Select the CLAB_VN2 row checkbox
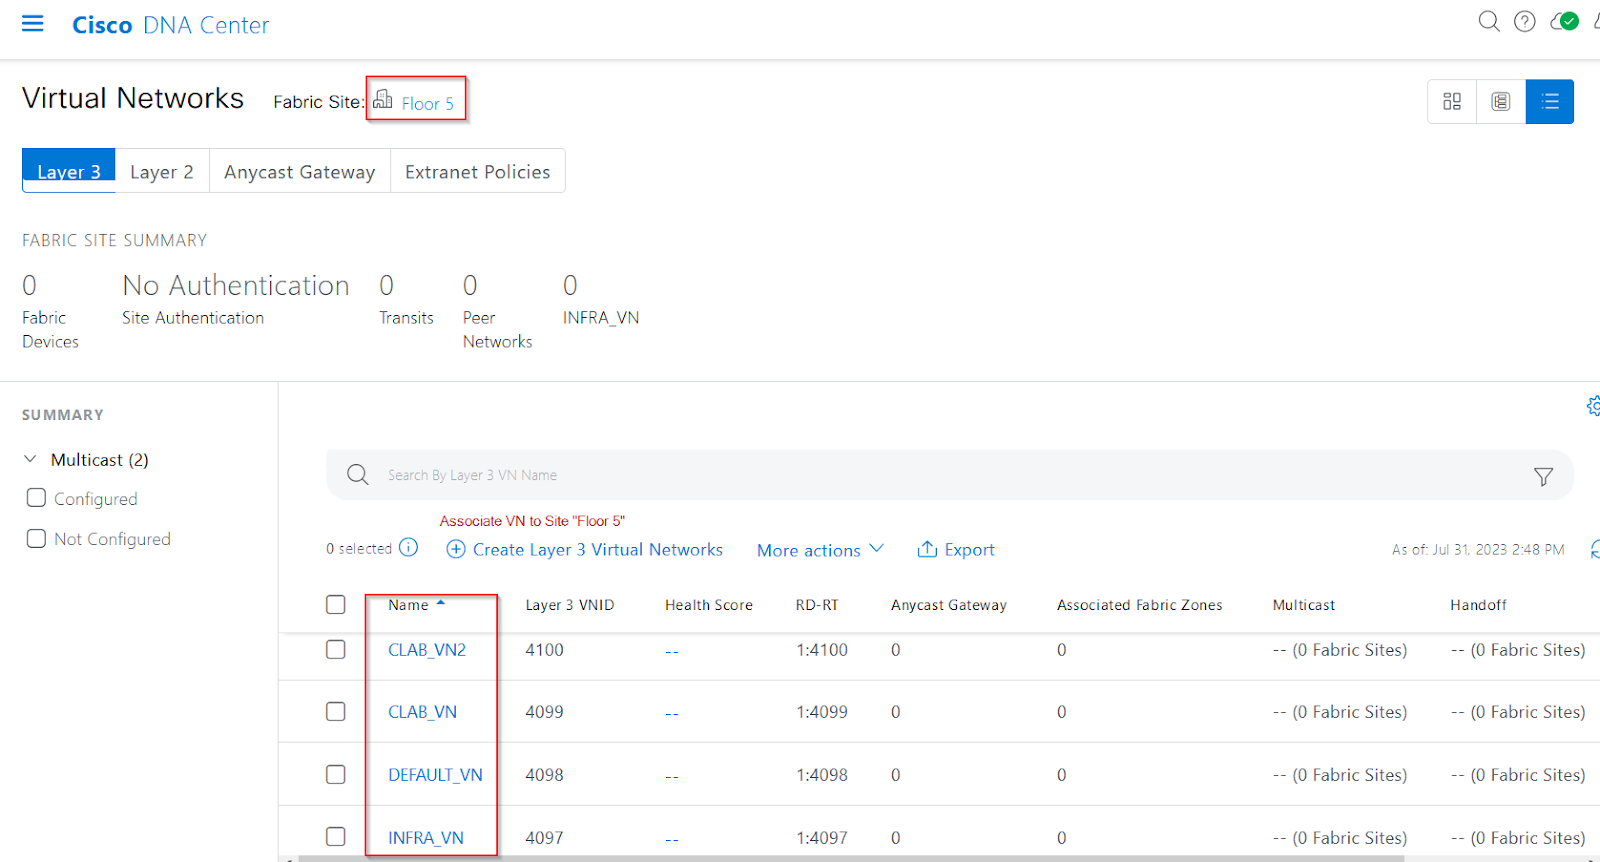1600x862 pixels. (x=336, y=649)
